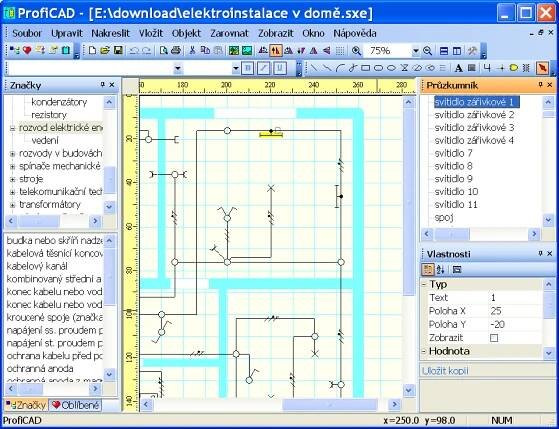Cut the selection with the scissors icon
Image resolution: width=559 pixels, height=429 pixels.
click(193, 51)
